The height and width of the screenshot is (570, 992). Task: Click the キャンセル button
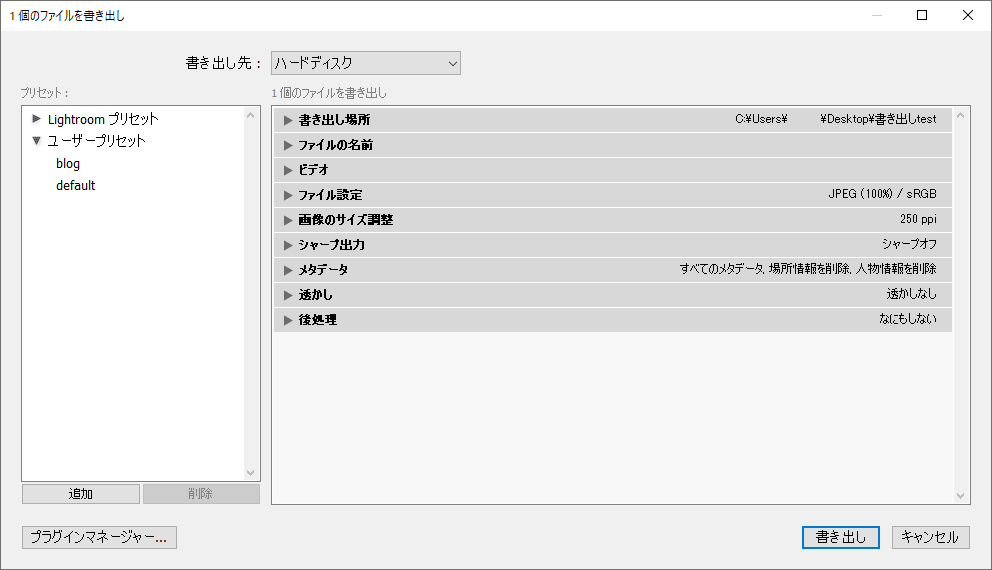(931, 537)
